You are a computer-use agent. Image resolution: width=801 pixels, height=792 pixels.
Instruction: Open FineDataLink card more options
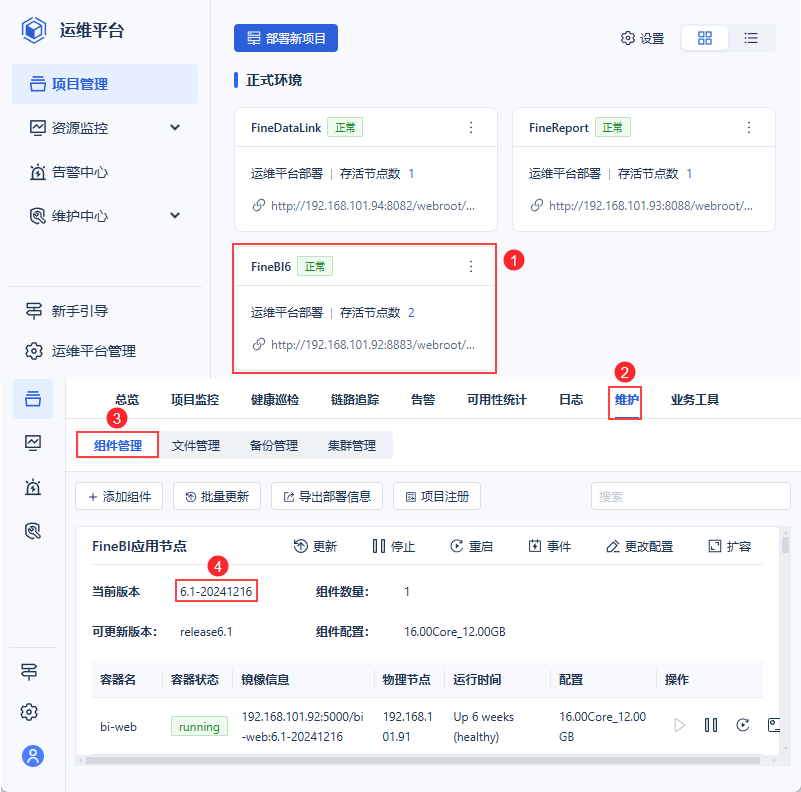471,127
